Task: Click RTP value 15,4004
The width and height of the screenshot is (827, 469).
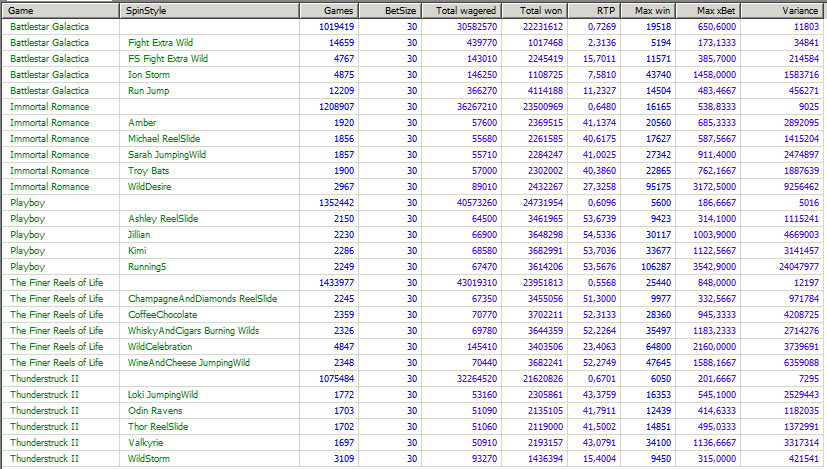Action: point(599,458)
